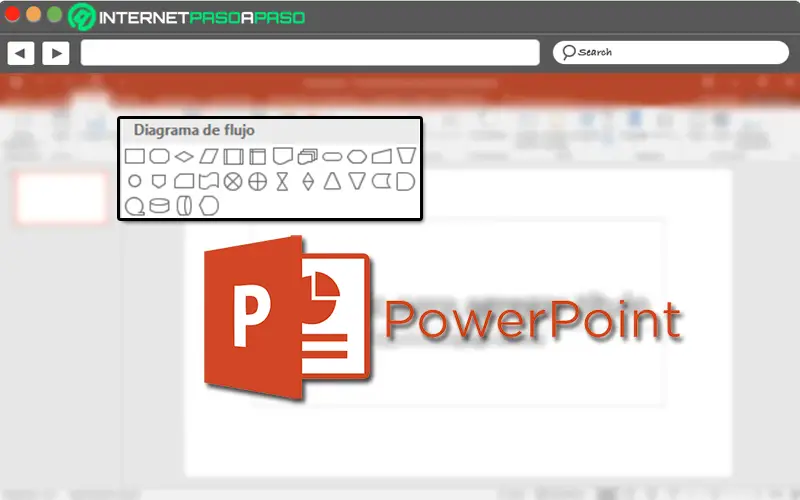Image resolution: width=800 pixels, height=500 pixels.
Task: Select the Manual Operation trapezoid shape
Action: coord(407,156)
